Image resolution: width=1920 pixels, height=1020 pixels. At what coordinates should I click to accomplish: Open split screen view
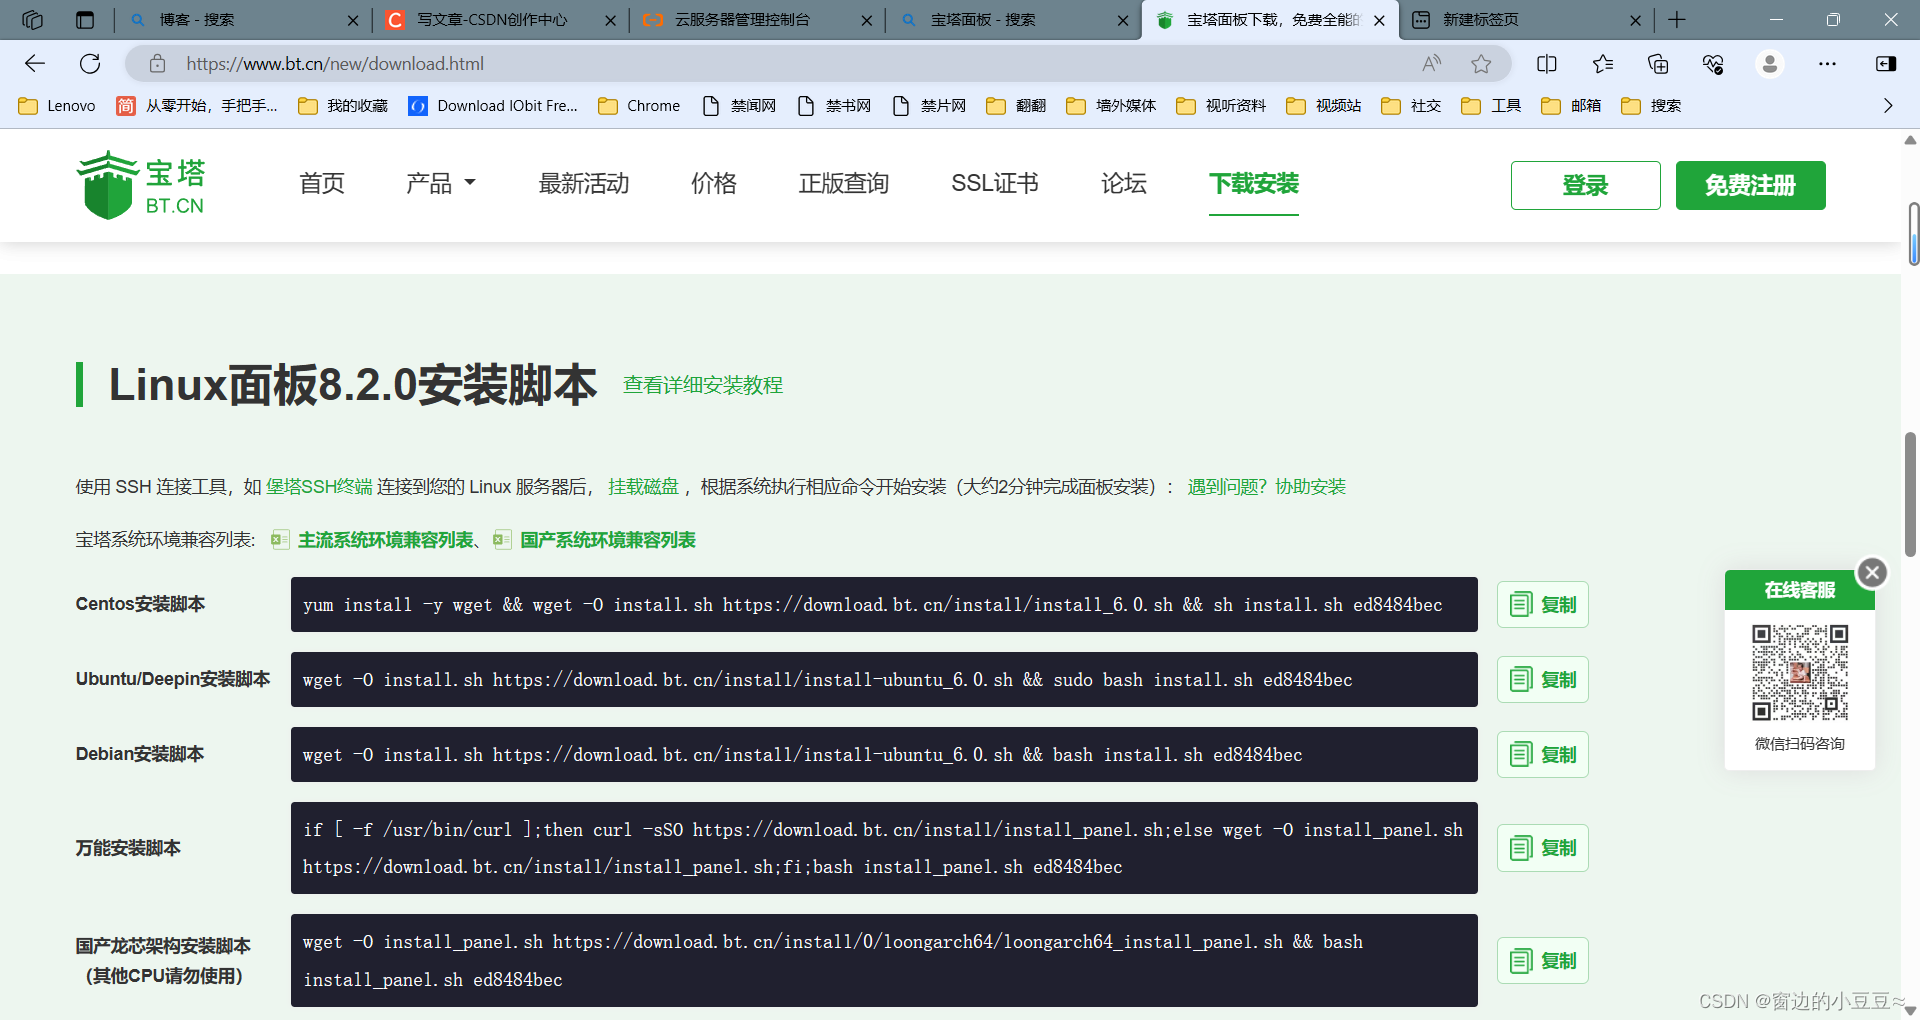[x=1546, y=64]
